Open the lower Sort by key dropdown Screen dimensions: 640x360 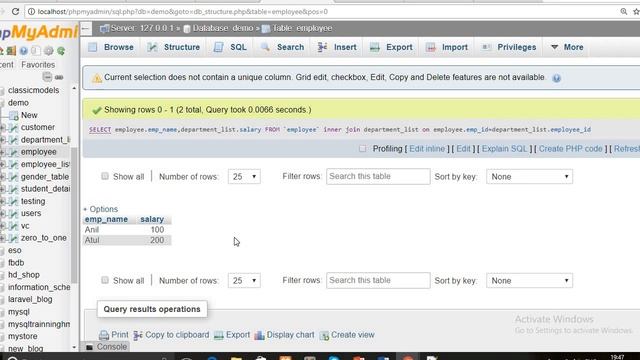[529, 281]
